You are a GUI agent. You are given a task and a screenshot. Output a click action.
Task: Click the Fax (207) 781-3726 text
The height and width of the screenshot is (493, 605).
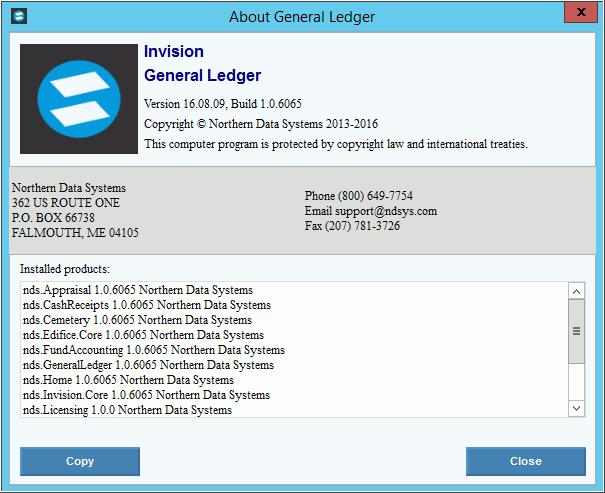[x=352, y=226]
